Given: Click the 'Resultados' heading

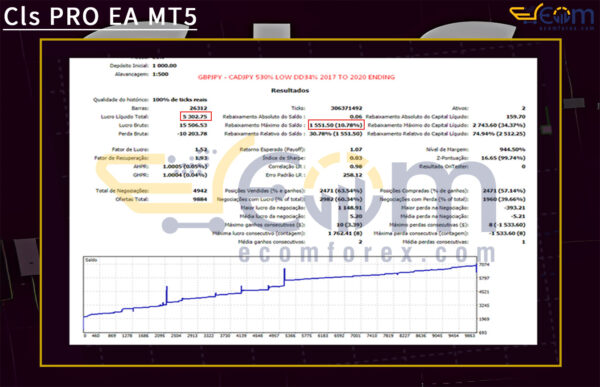Looking at the screenshot, I should [290, 90].
